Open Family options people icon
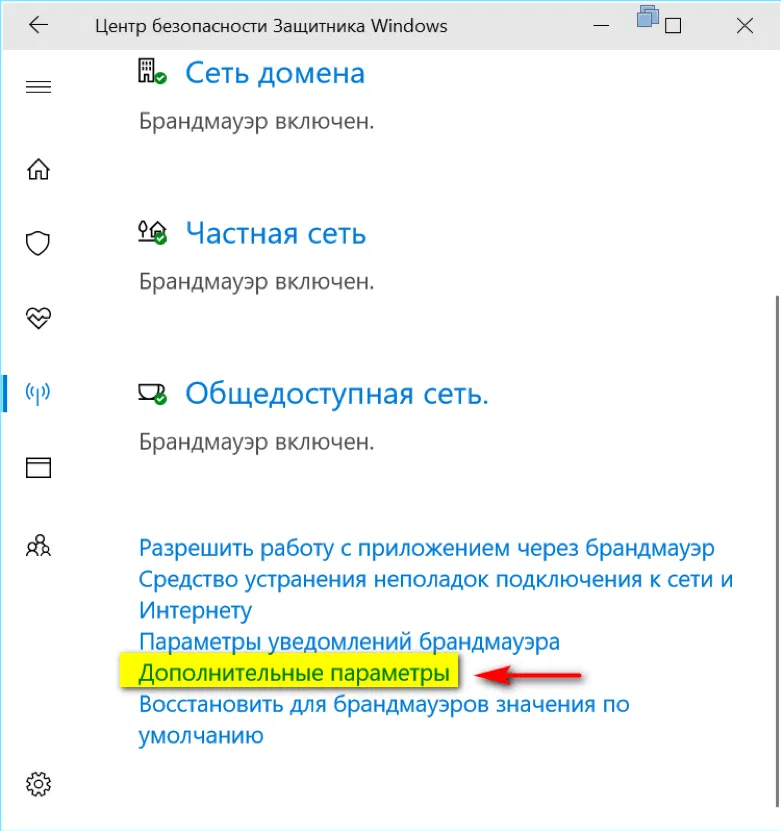 (38, 545)
